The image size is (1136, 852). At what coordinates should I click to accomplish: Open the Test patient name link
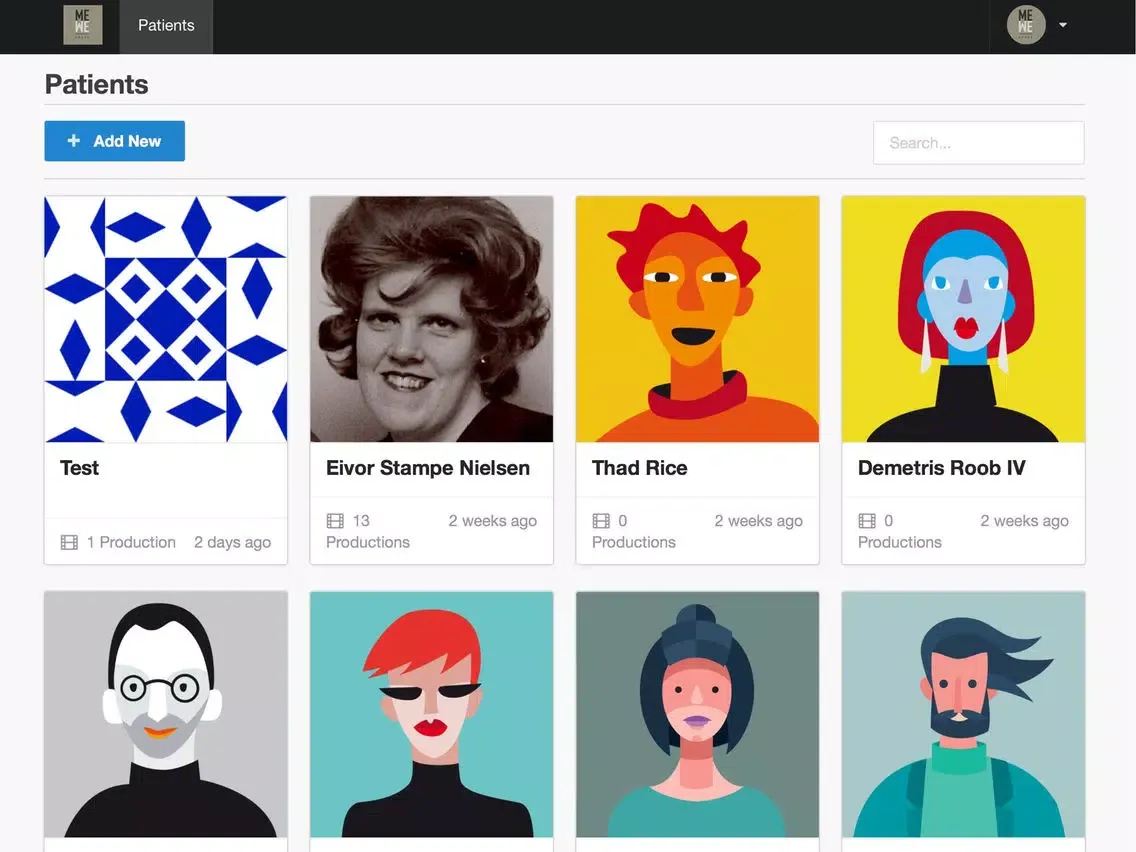[x=80, y=468]
